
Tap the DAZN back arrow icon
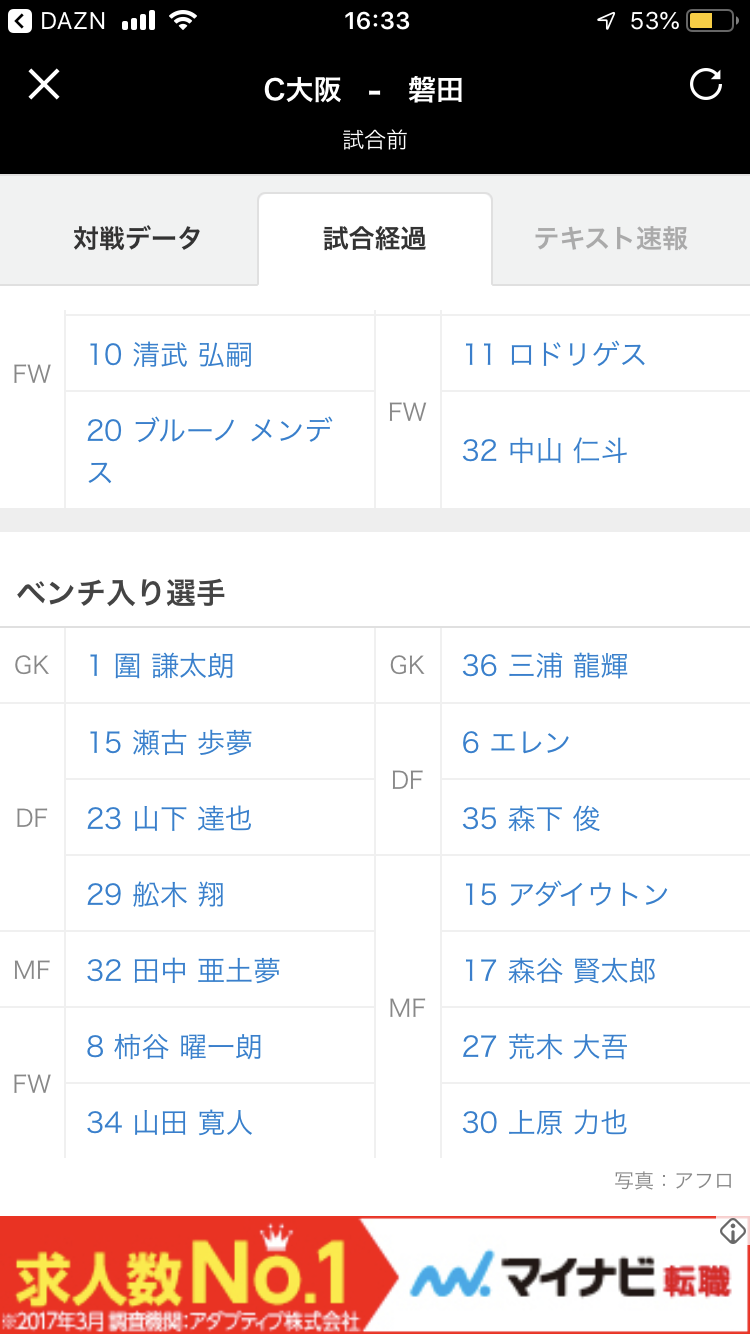click(x=20, y=21)
